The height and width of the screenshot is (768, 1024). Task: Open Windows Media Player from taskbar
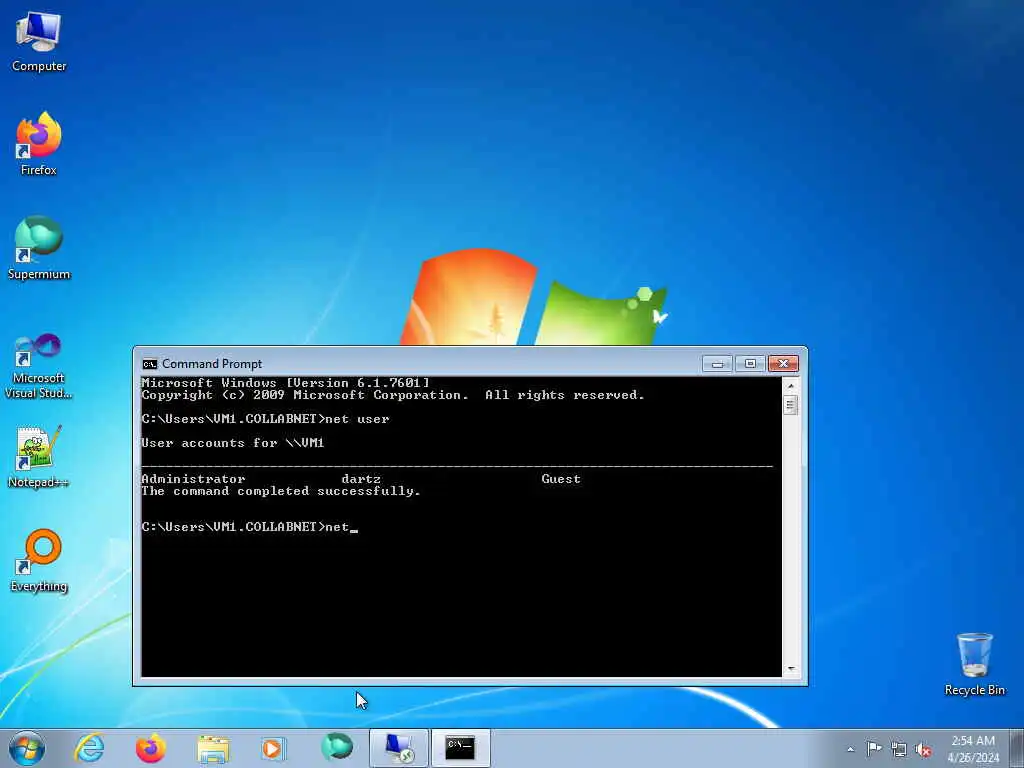(x=273, y=748)
